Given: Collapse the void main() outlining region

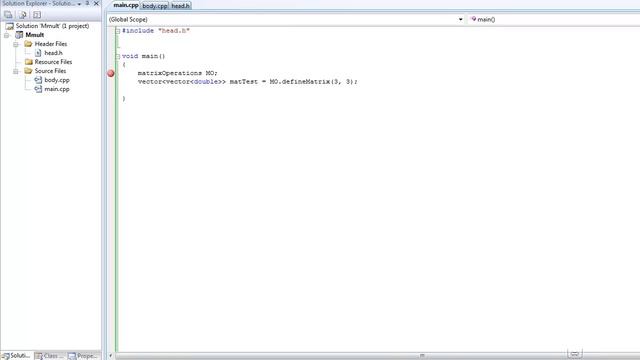Looking at the screenshot, I should 118,56.
